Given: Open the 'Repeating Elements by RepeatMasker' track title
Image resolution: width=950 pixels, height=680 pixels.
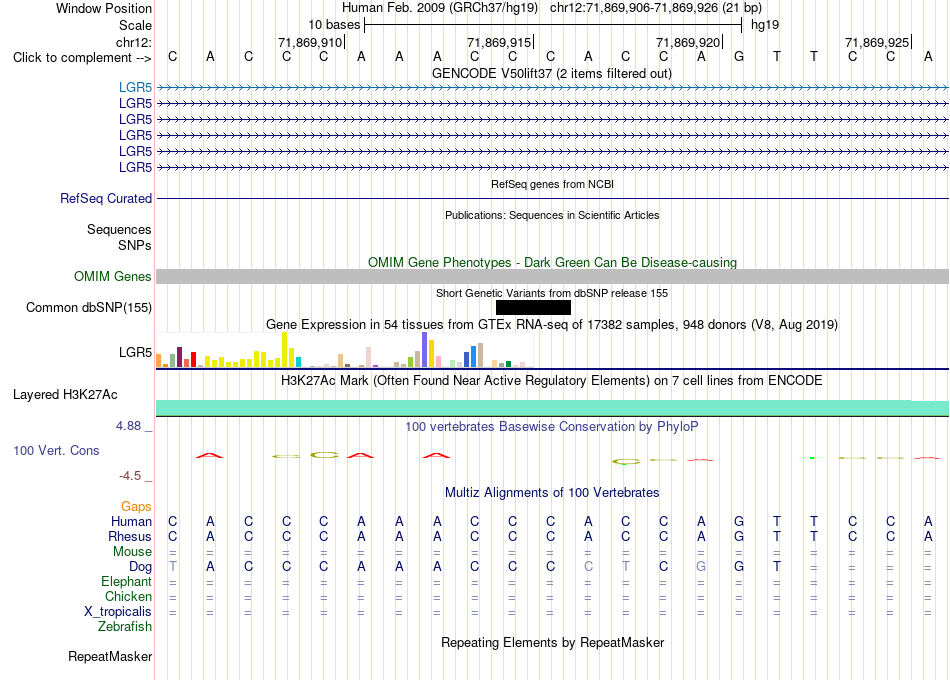Looking at the screenshot, I should (x=552, y=642).
